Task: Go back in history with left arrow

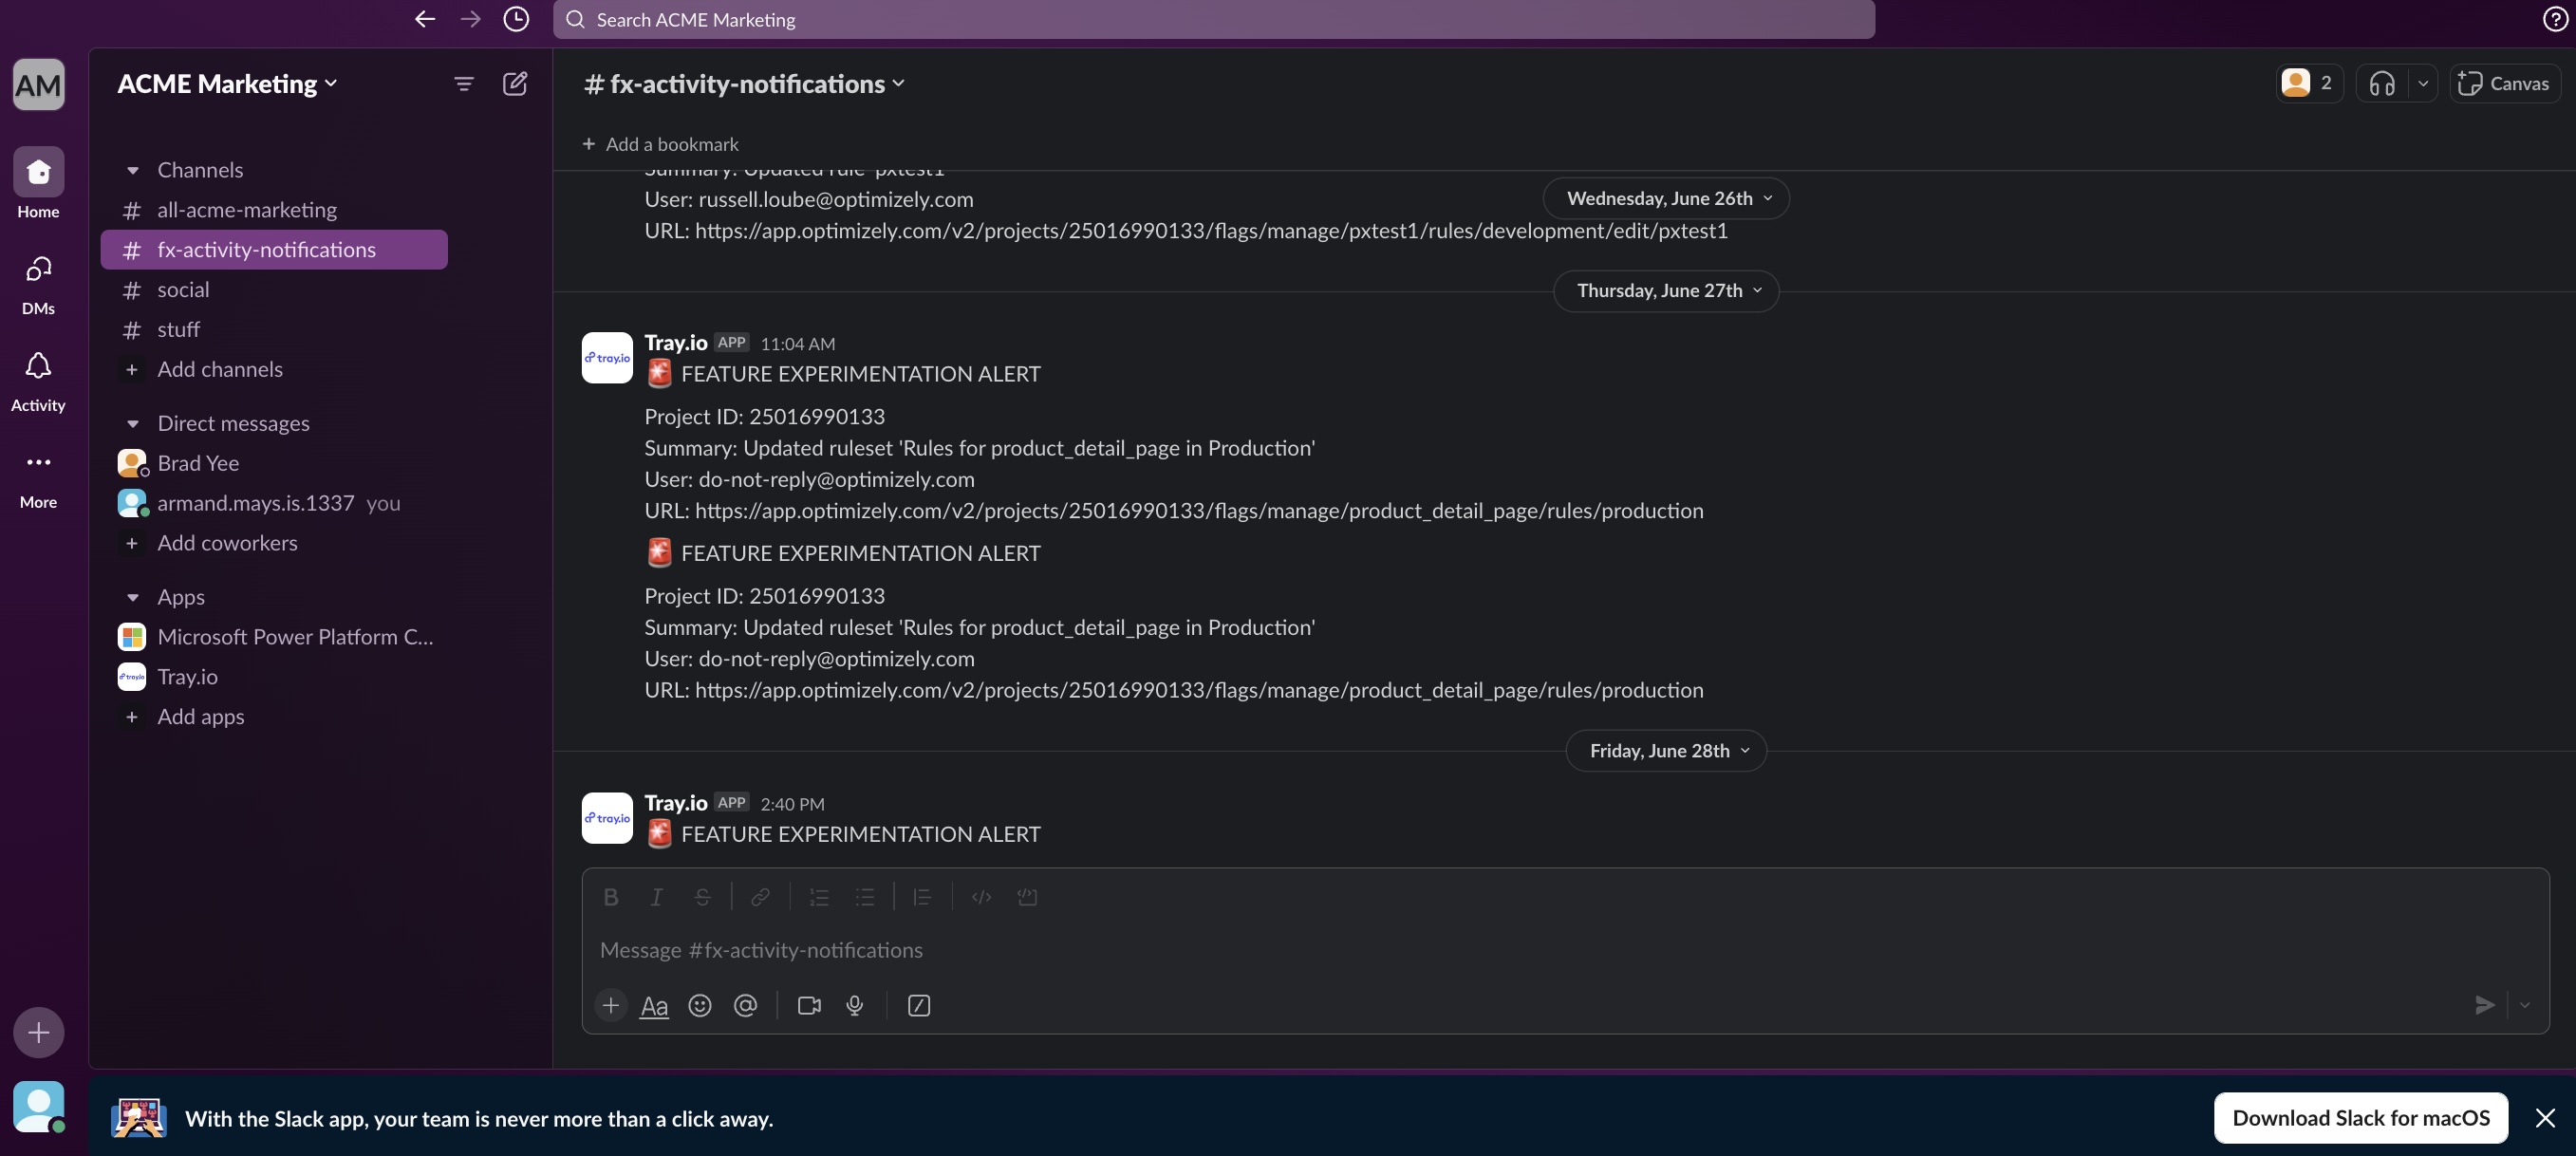Action: [x=425, y=19]
